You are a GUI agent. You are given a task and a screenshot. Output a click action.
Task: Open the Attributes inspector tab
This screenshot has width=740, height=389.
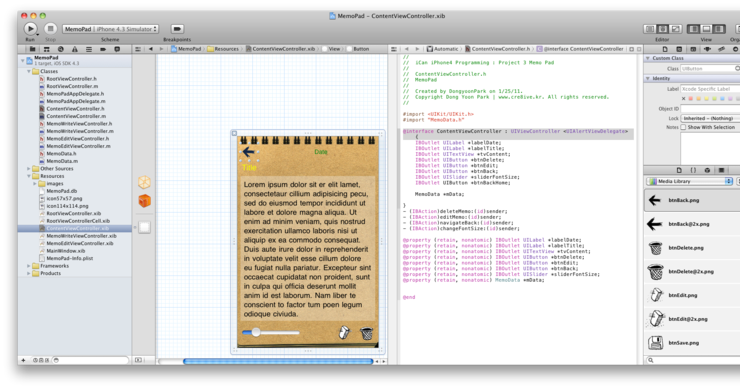707,49
